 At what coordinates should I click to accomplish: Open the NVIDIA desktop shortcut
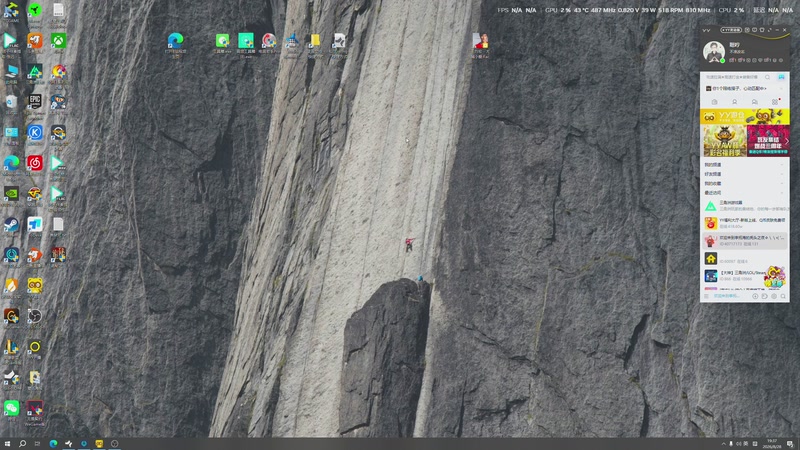[11, 193]
